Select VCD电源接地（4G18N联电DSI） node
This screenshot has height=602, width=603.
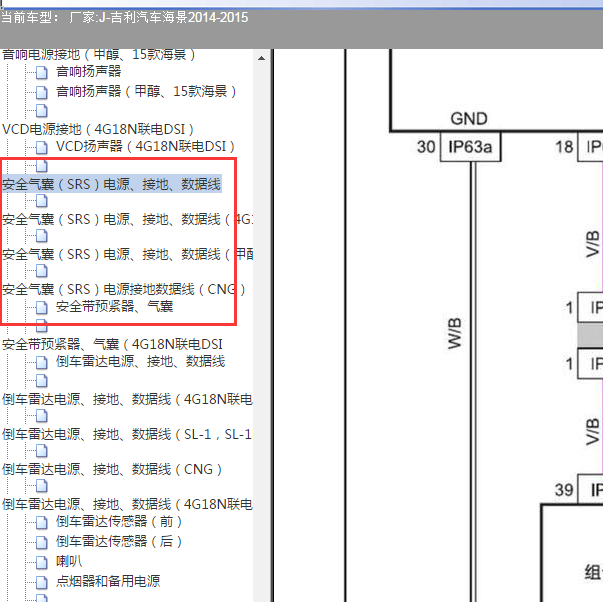(x=98, y=129)
